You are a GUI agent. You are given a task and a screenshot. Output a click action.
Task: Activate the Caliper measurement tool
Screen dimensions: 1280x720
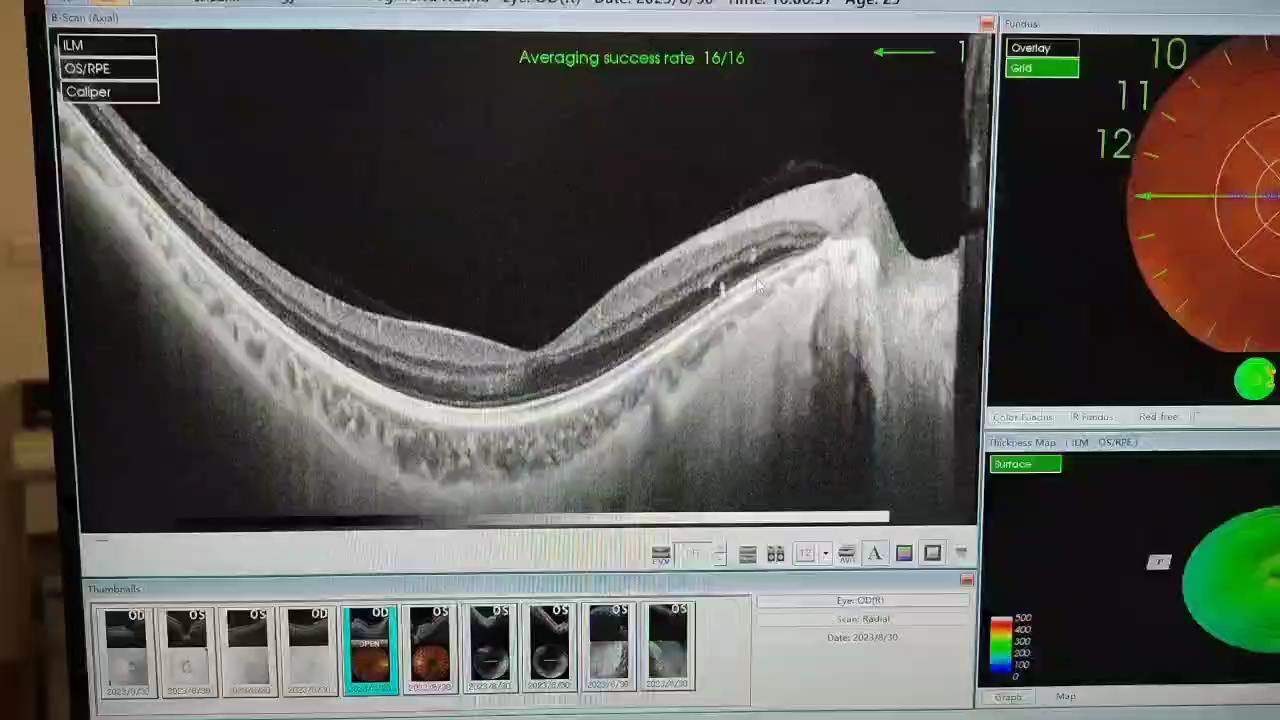coord(108,92)
